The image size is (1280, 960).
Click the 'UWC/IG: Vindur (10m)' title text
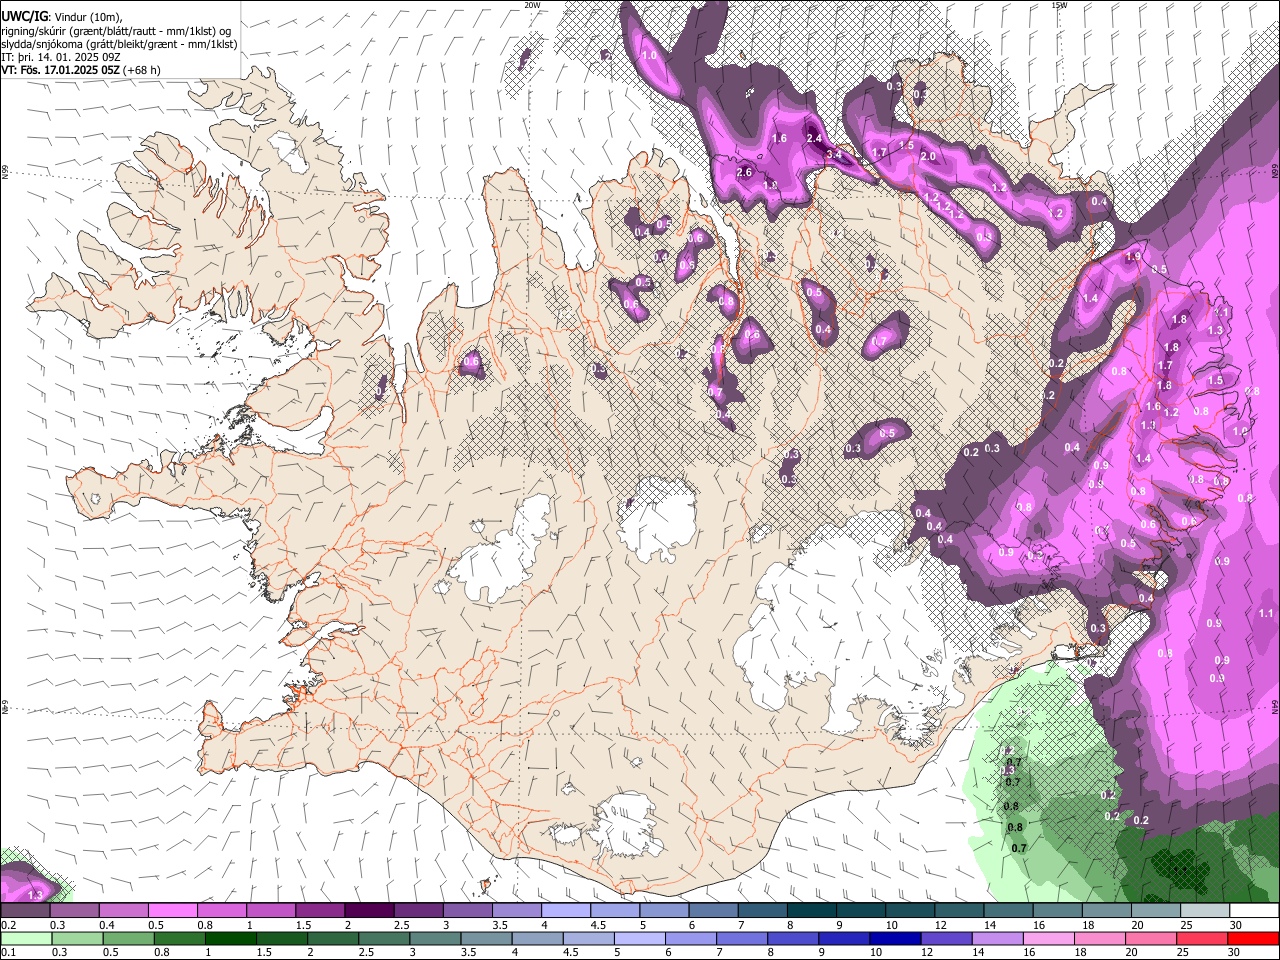click(x=61, y=17)
